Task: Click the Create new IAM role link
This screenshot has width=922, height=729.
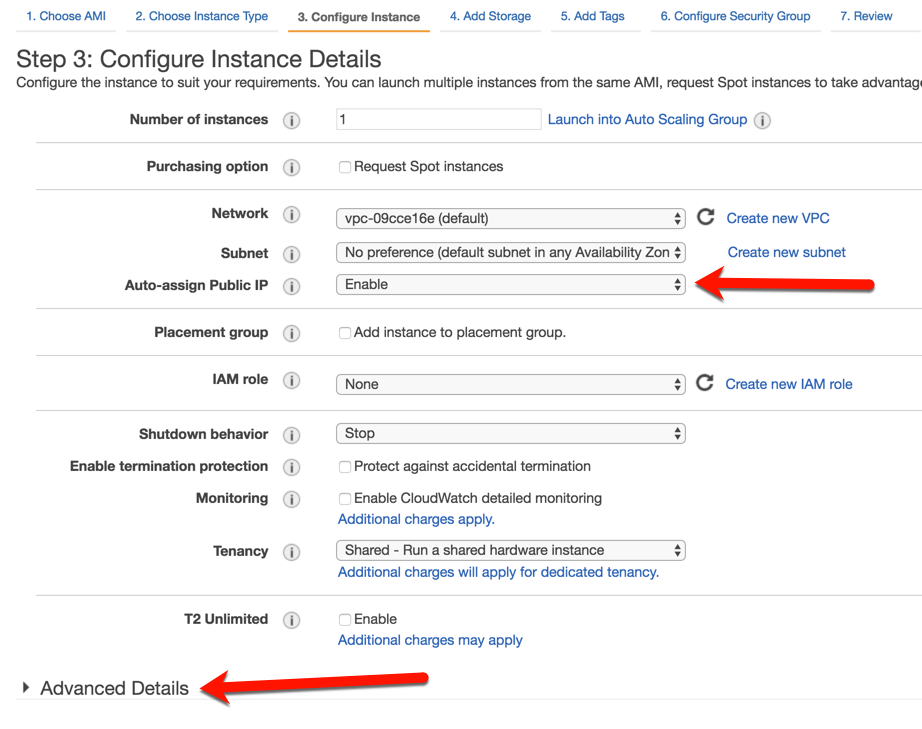Action: 789,384
